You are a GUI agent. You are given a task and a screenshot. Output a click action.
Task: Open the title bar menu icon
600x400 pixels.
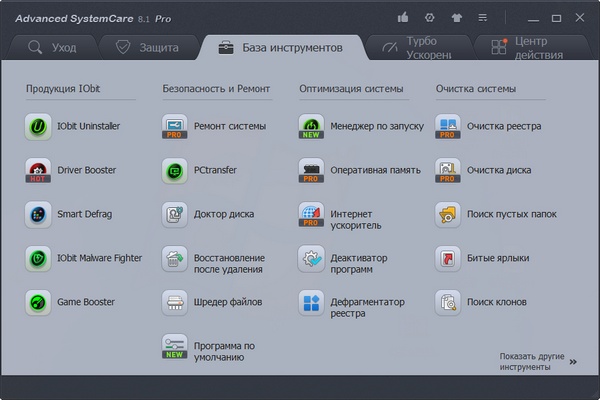tap(483, 17)
